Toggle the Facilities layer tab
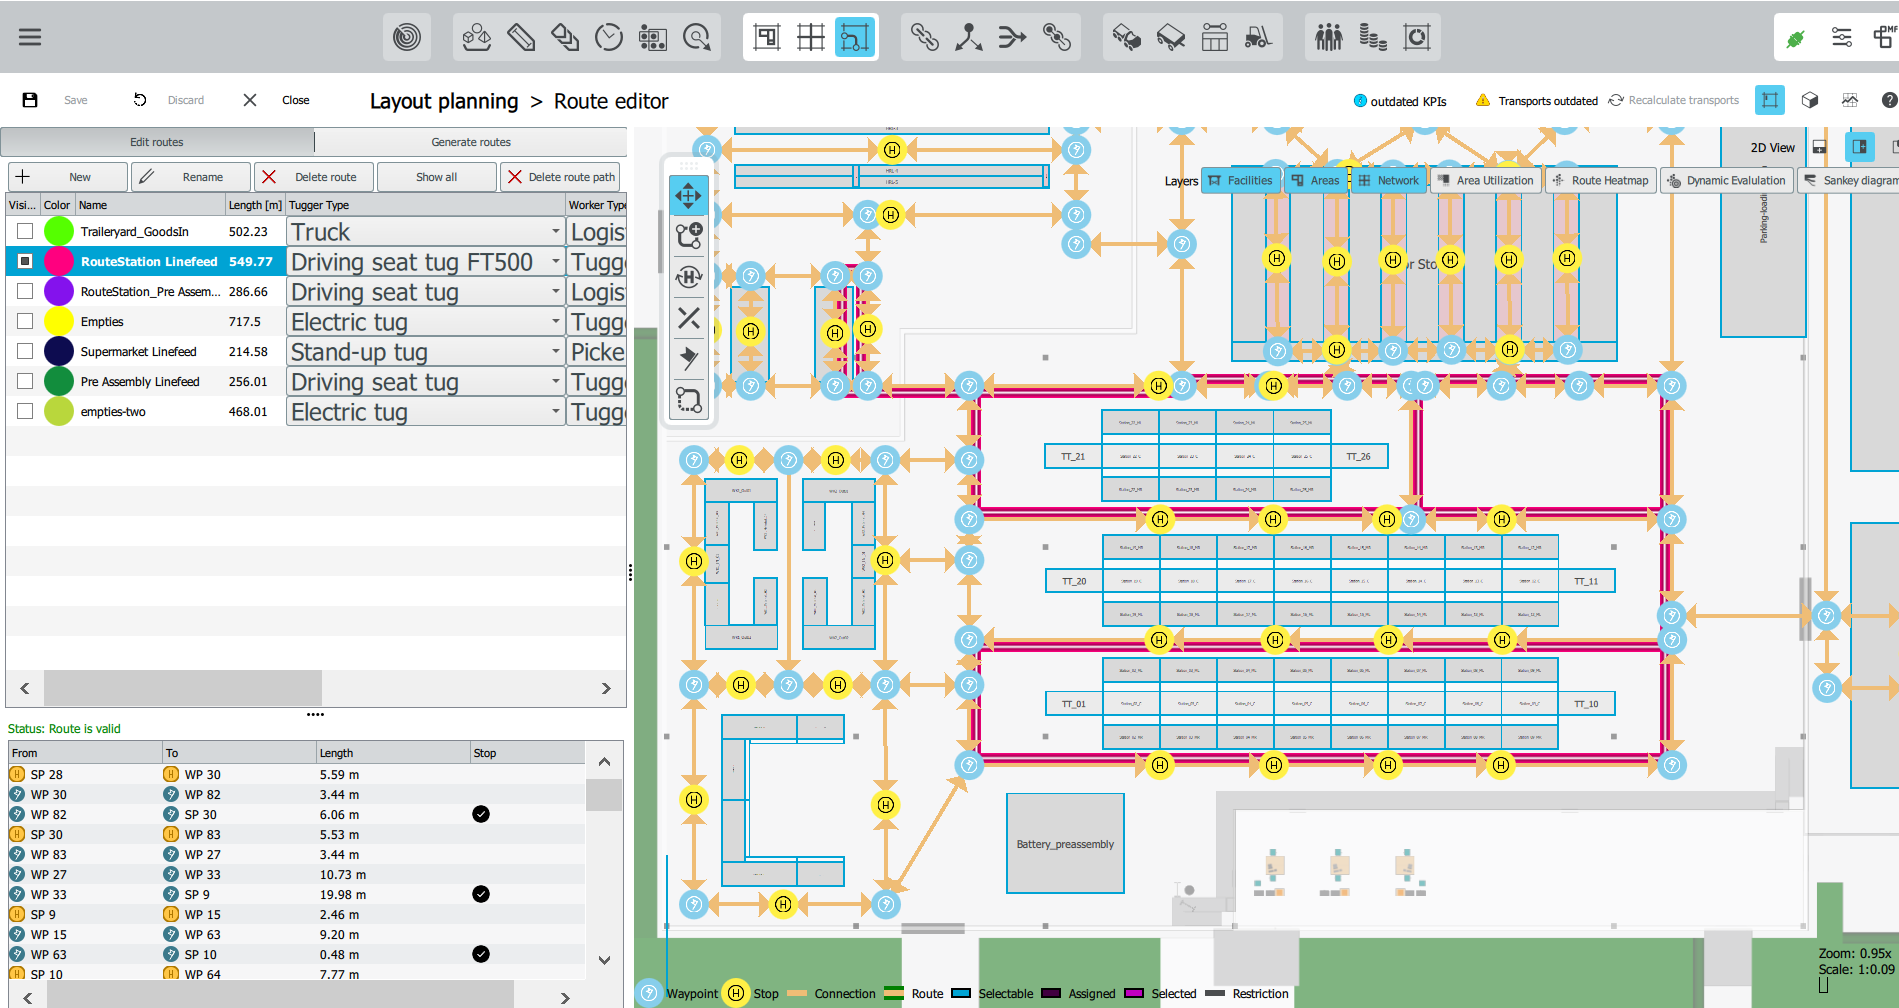The width and height of the screenshot is (1899, 1008). pyautogui.click(x=1241, y=180)
